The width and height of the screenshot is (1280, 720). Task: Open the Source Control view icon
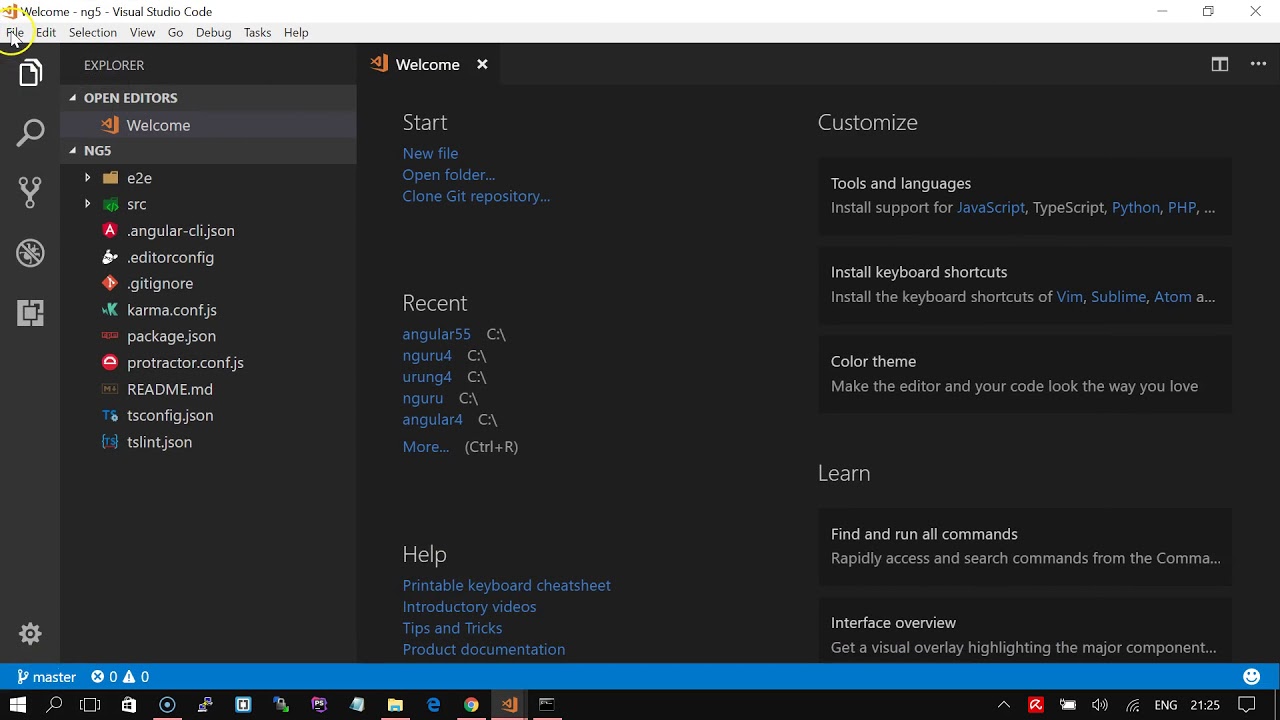(x=30, y=192)
